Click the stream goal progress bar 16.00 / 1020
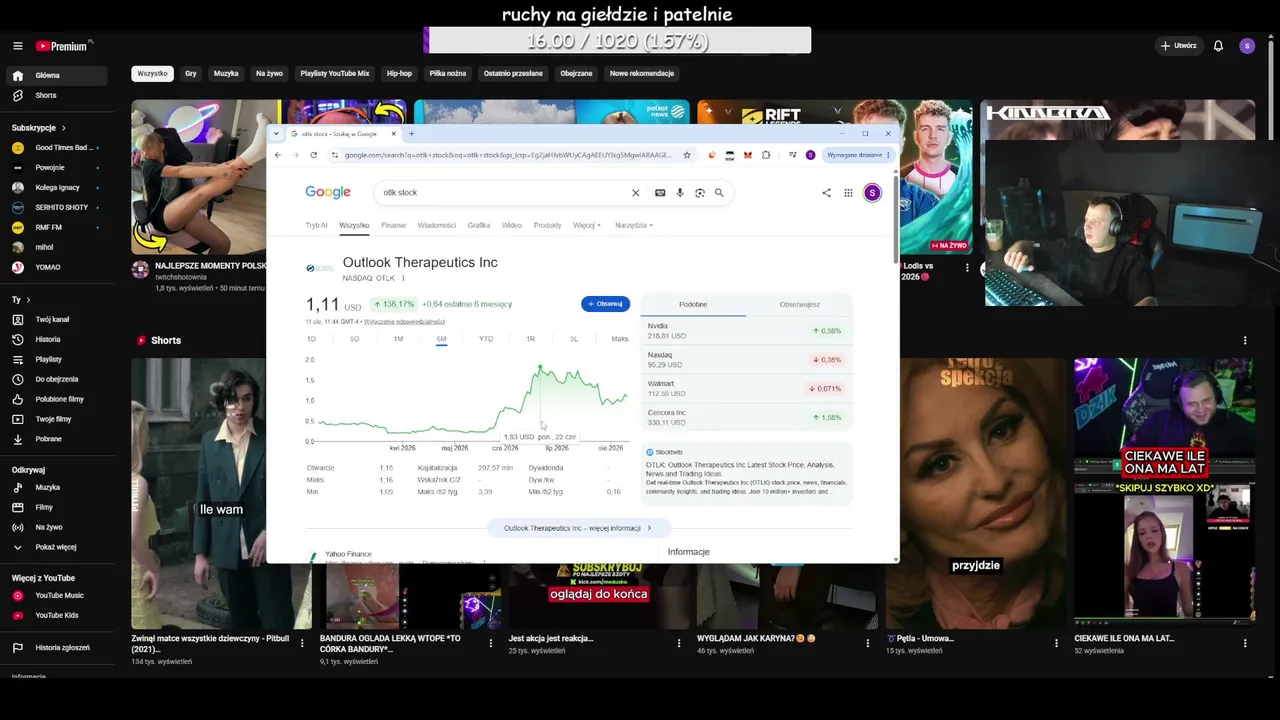The width and height of the screenshot is (1280, 720). (x=617, y=40)
